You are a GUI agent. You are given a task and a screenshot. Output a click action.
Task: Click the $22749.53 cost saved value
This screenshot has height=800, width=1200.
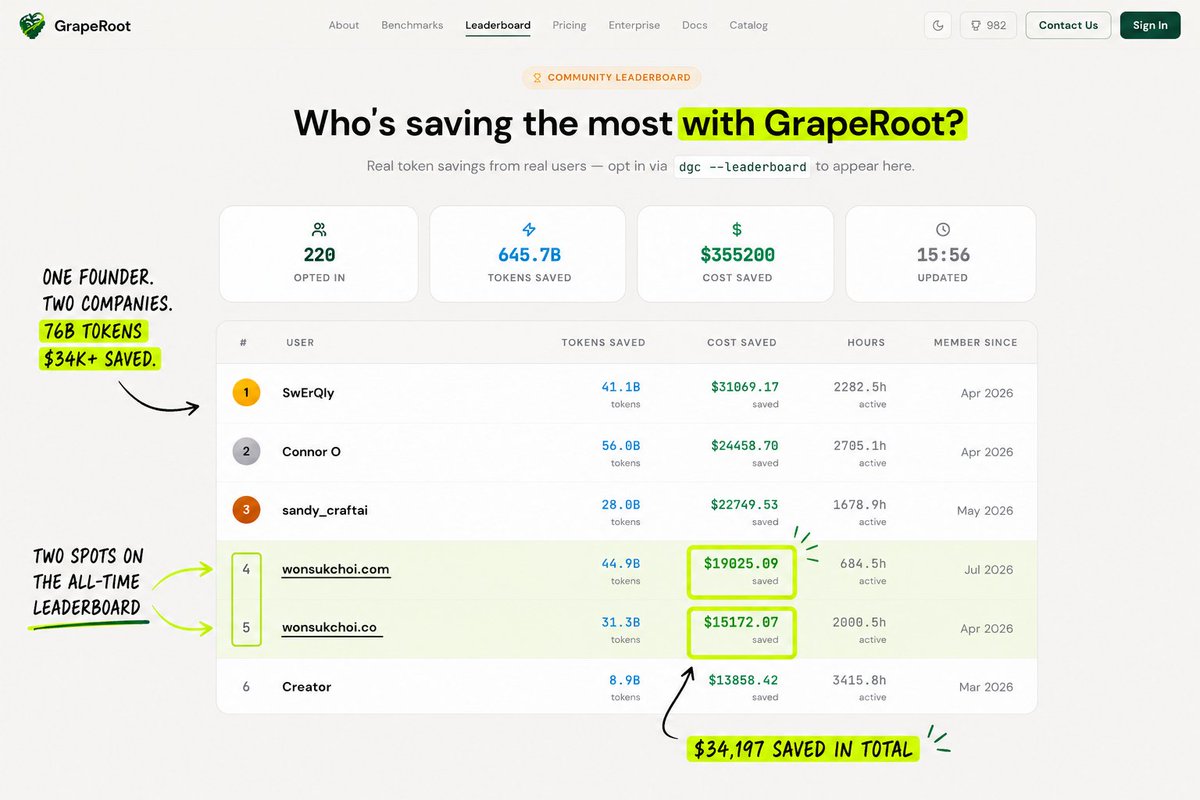point(744,503)
